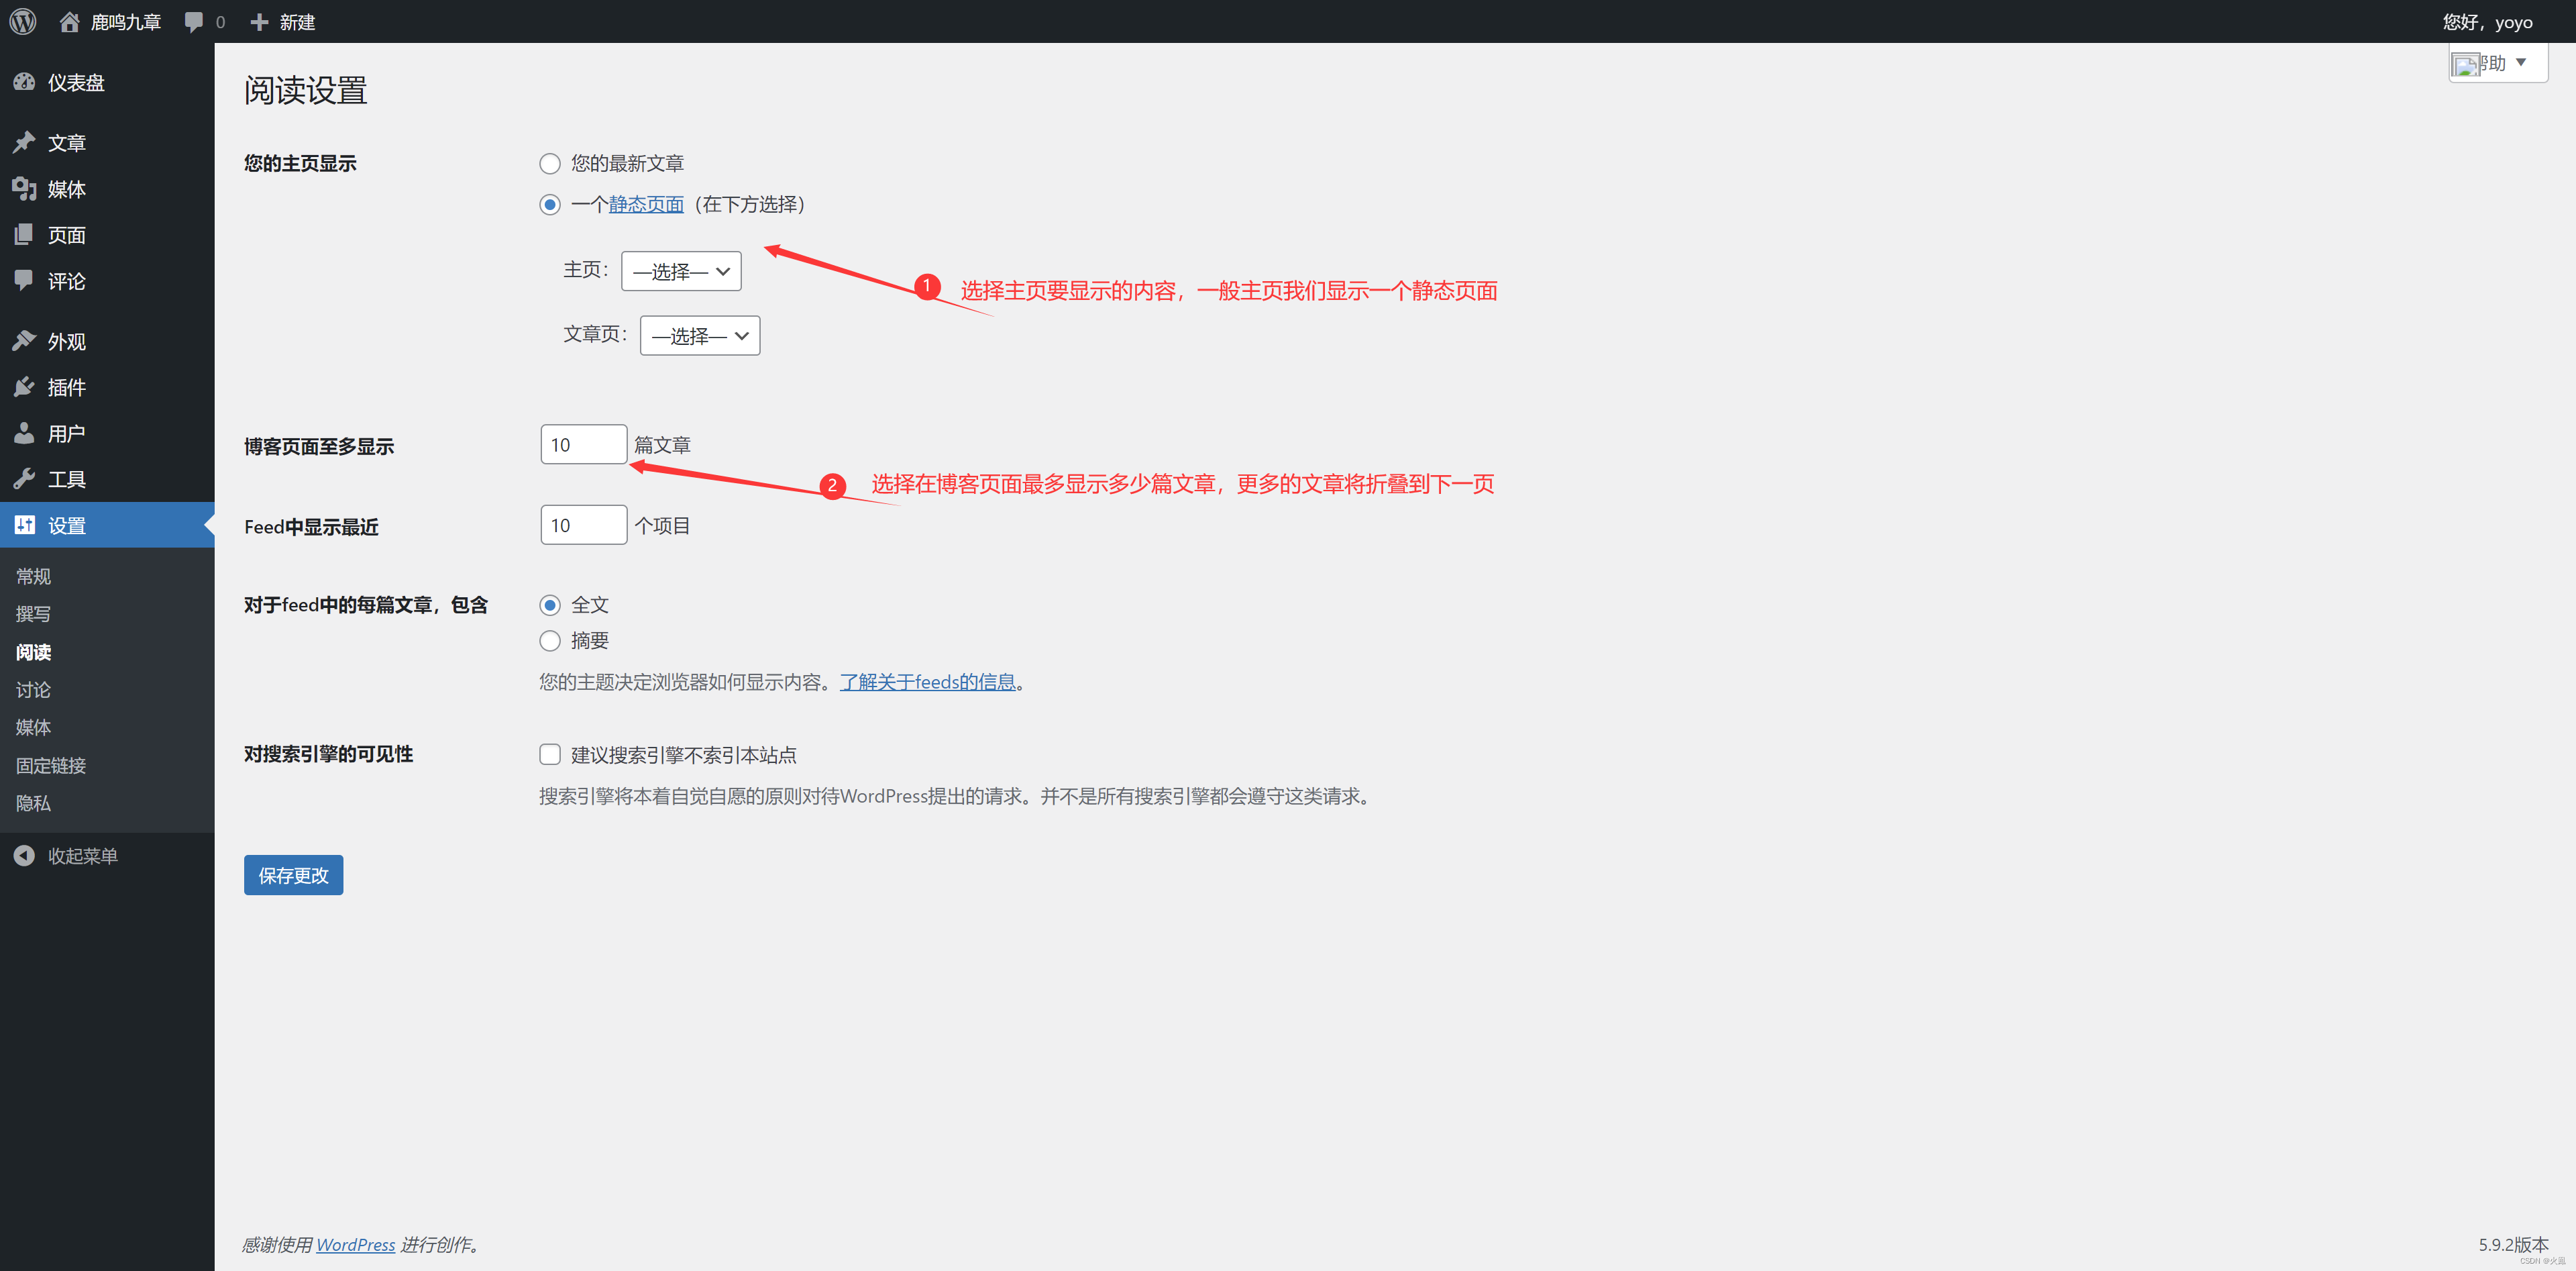Open 讨论 settings submenu
2576x1271 pixels.
pos(33,690)
